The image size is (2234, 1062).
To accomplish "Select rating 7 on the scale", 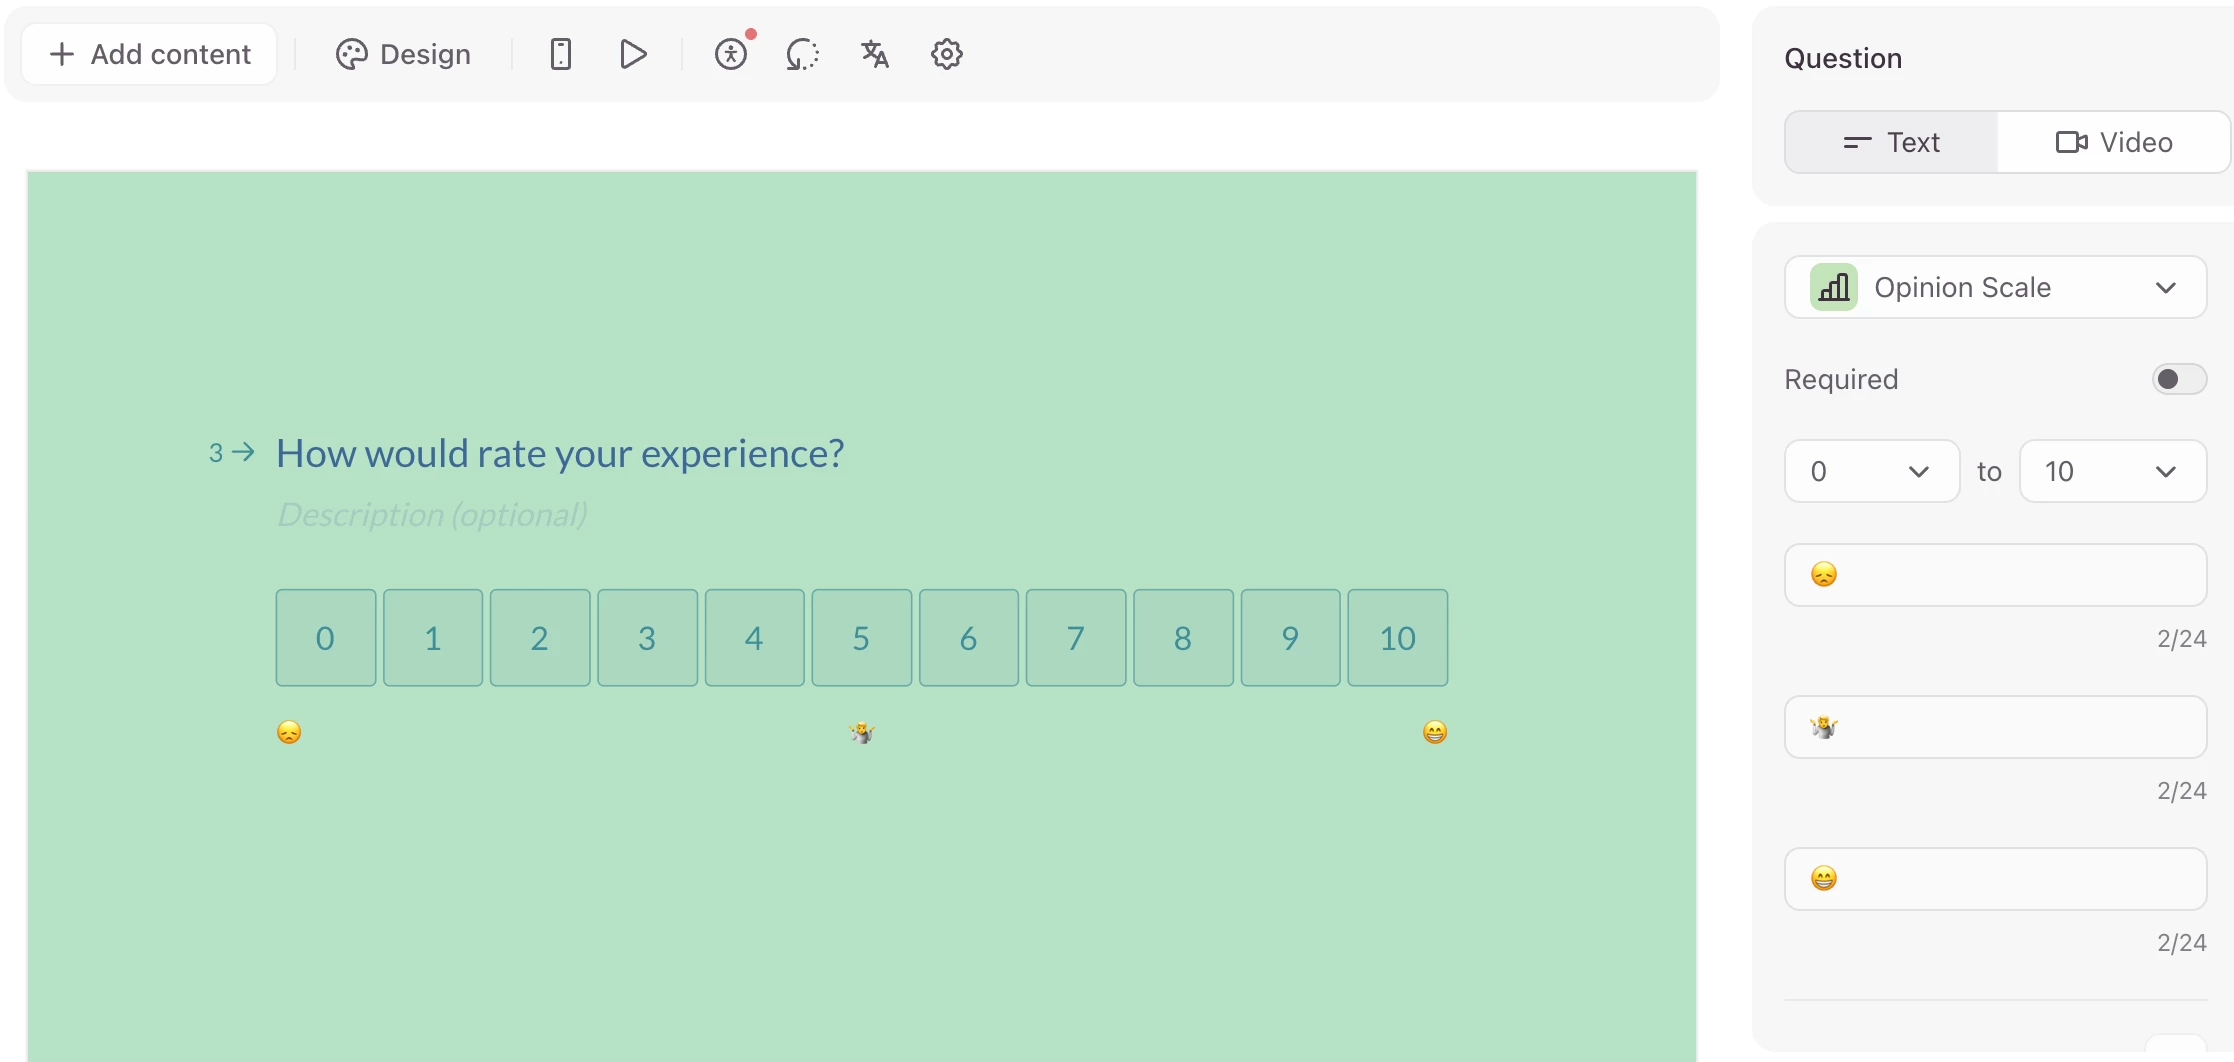I will (x=1075, y=638).
